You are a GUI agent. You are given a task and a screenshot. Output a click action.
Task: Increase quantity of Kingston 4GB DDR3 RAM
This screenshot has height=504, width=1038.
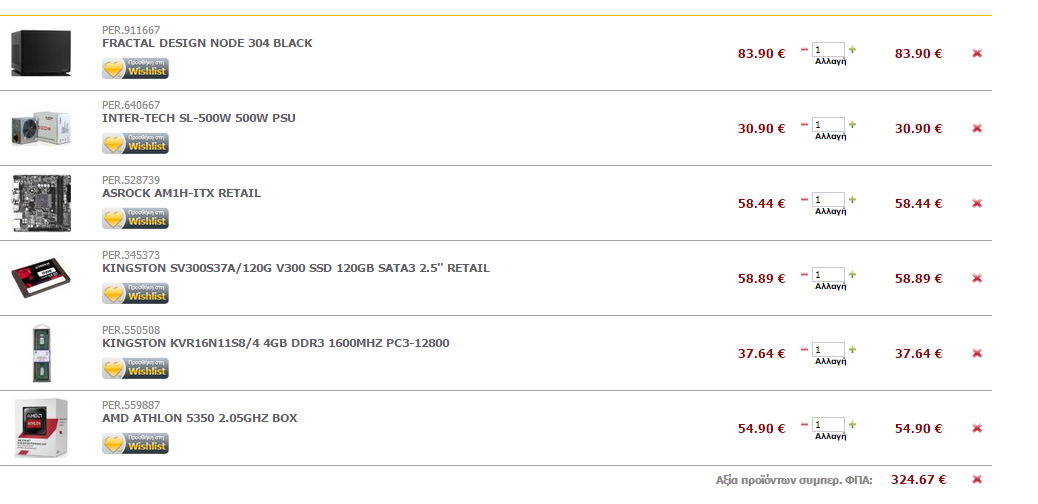852,350
